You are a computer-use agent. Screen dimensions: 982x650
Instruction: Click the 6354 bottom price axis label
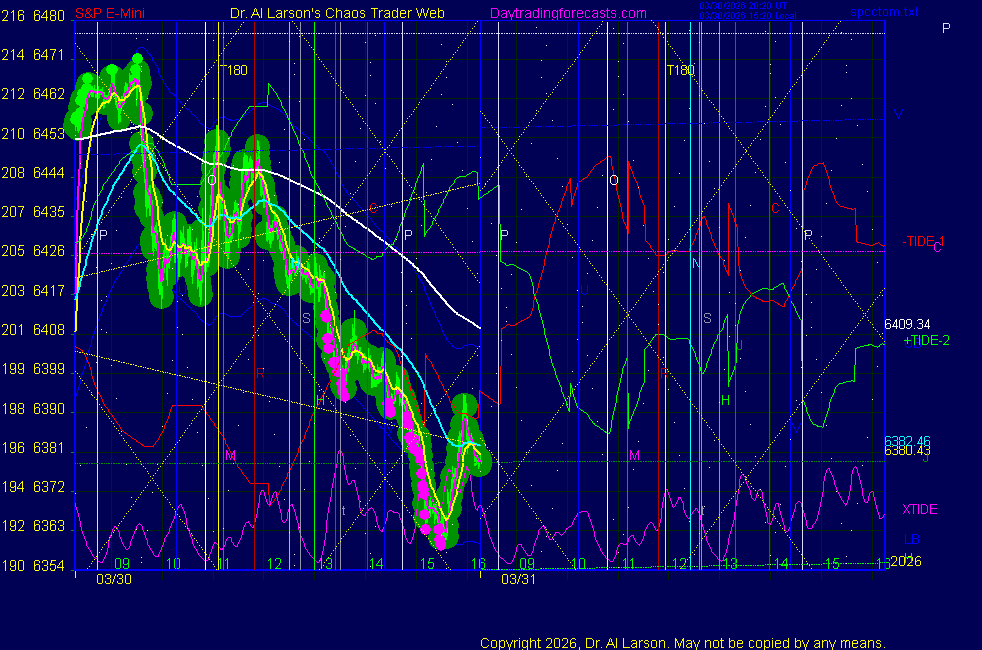coord(48,565)
